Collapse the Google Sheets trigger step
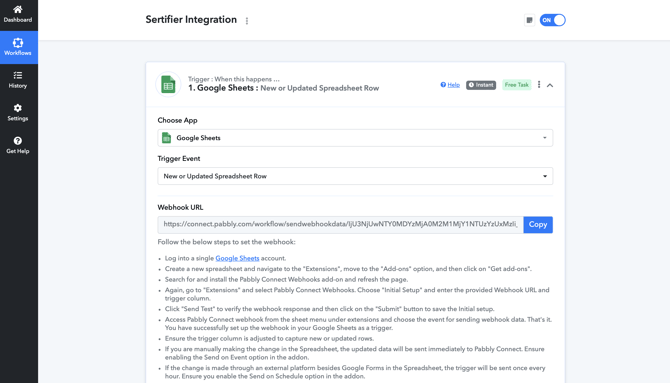 coord(550,85)
